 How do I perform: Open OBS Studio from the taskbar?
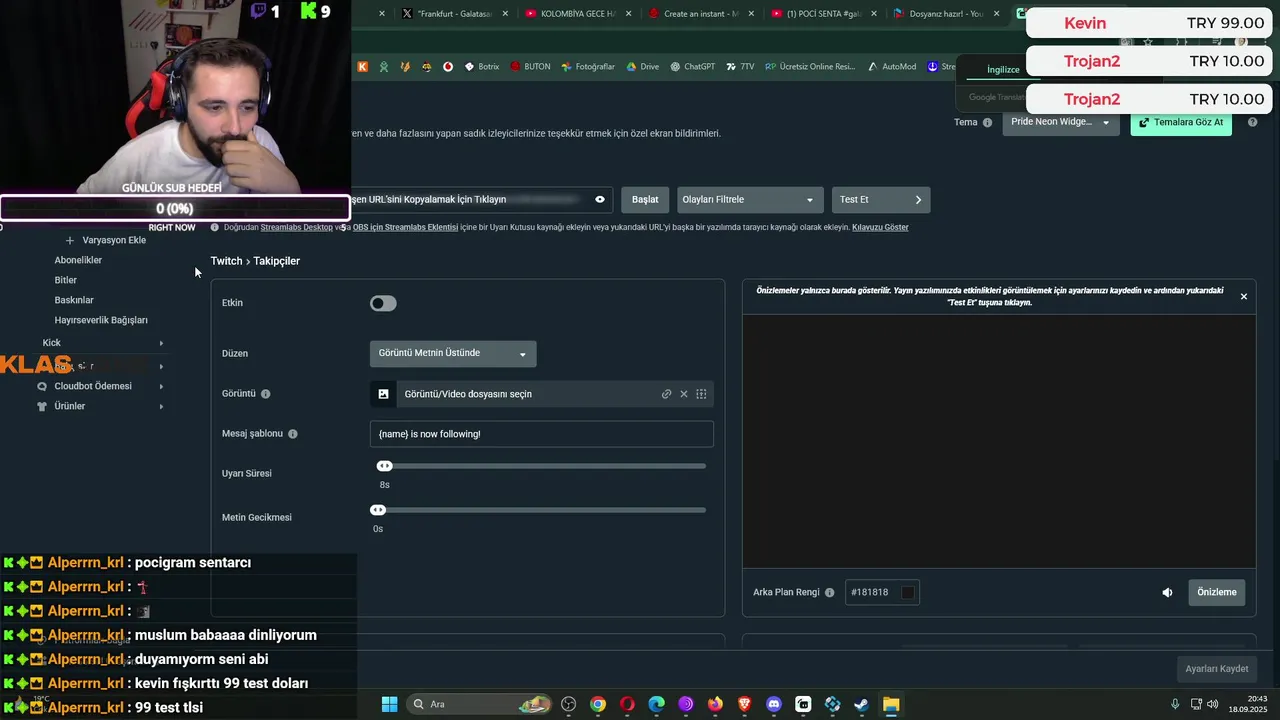pyautogui.click(x=569, y=704)
